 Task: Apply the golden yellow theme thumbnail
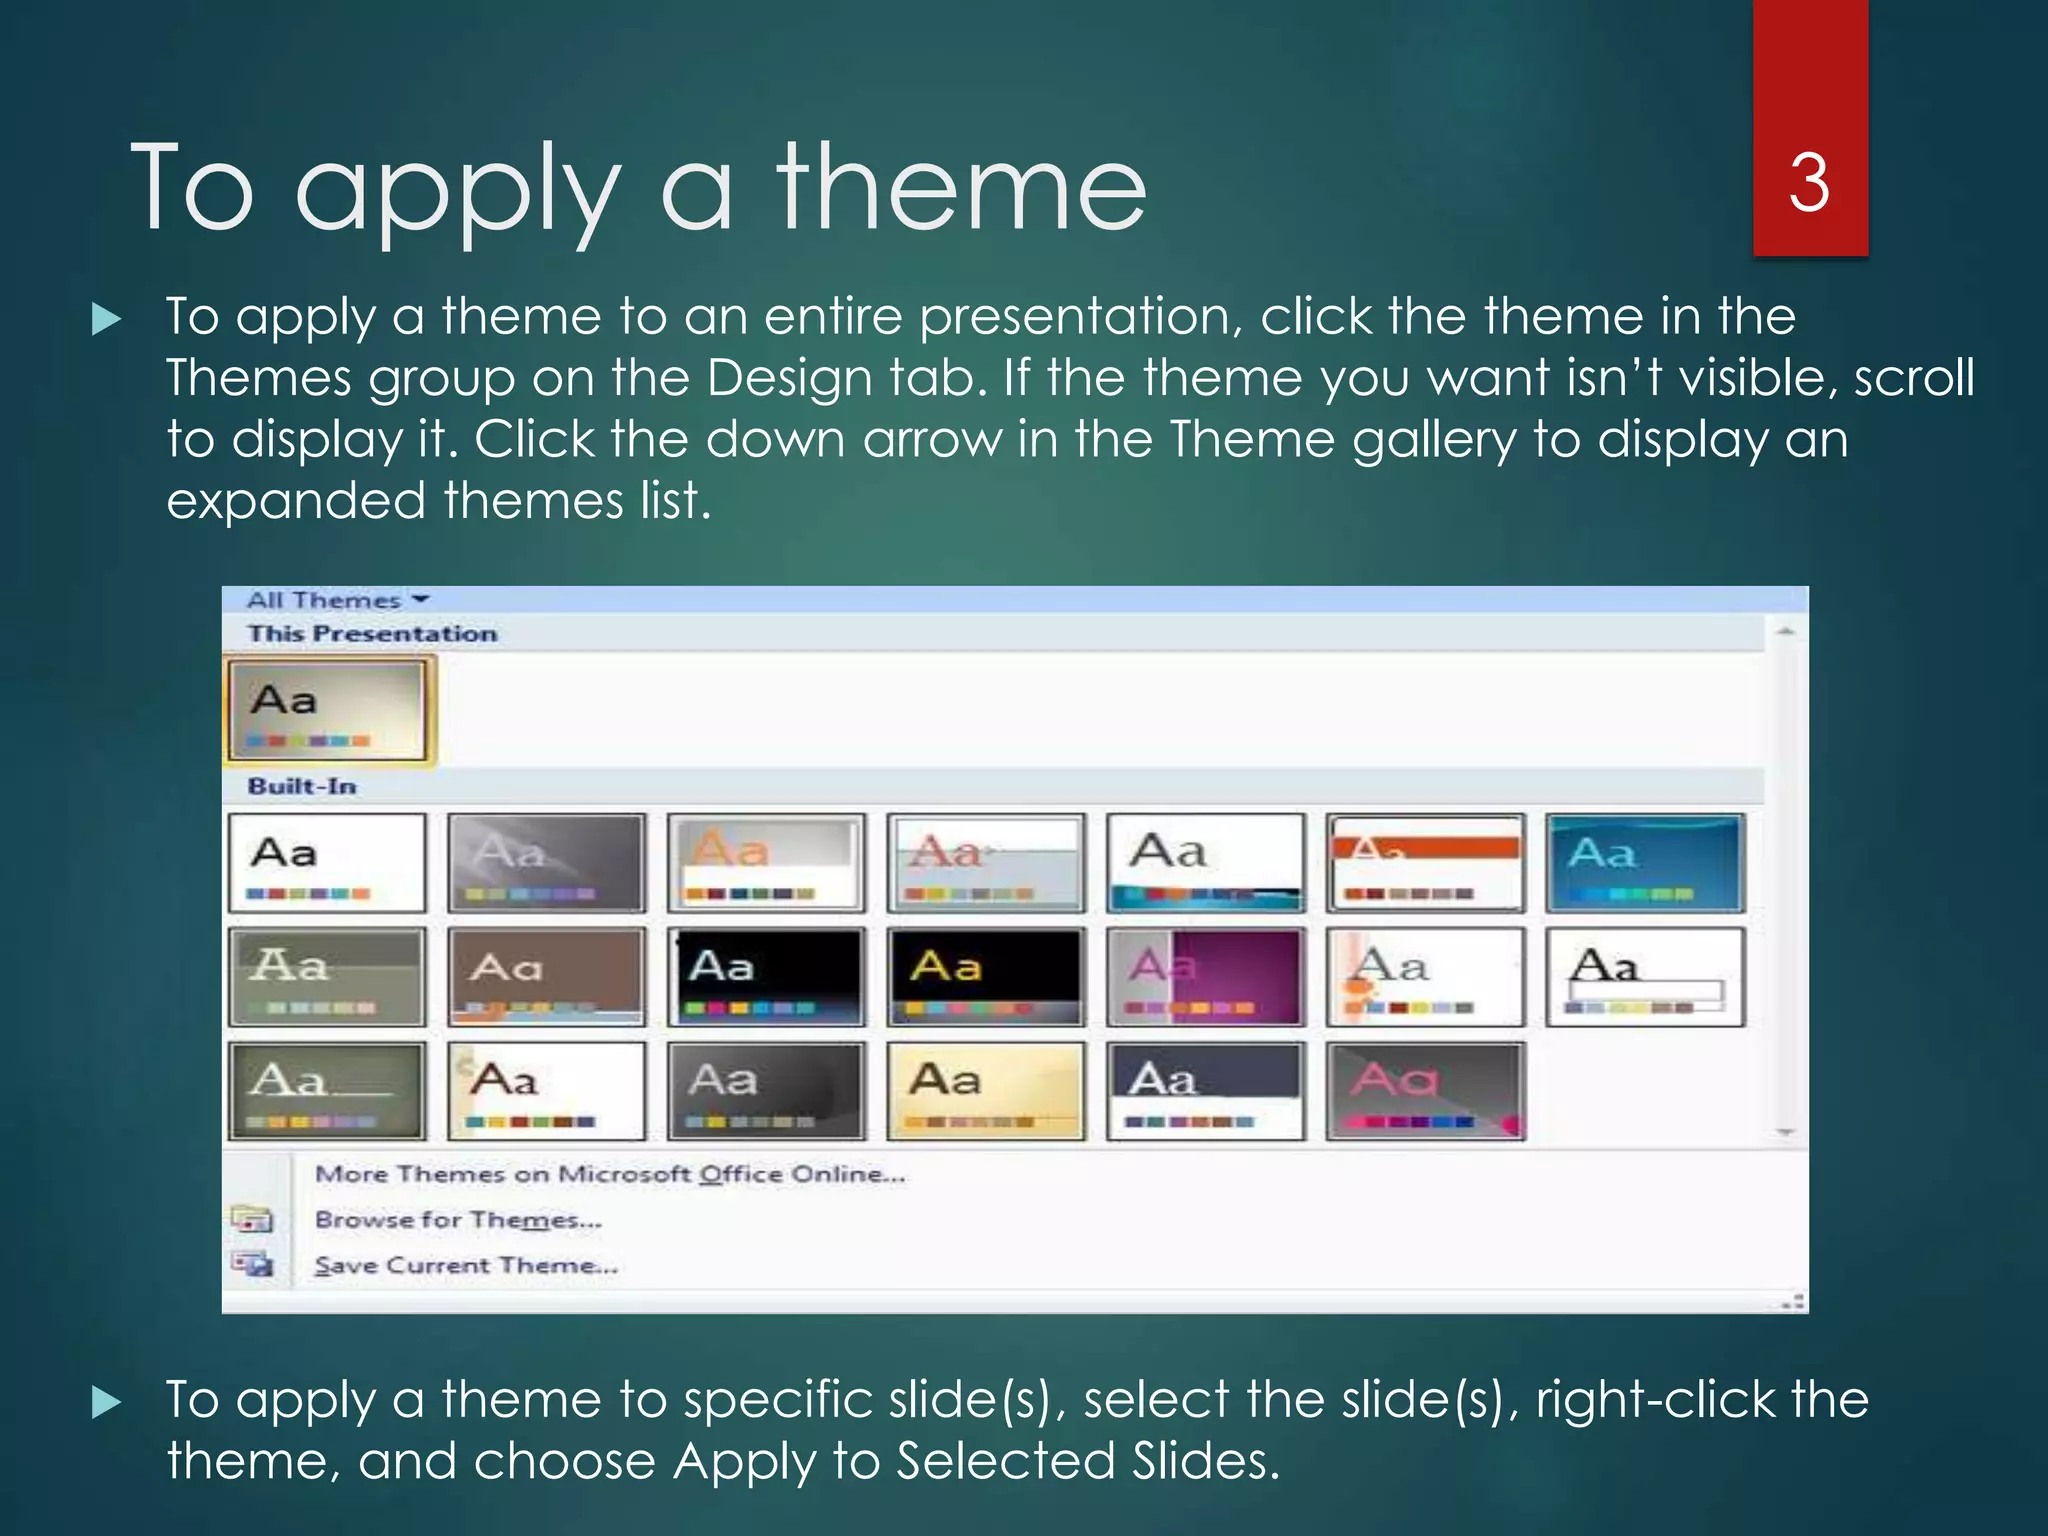click(986, 1091)
